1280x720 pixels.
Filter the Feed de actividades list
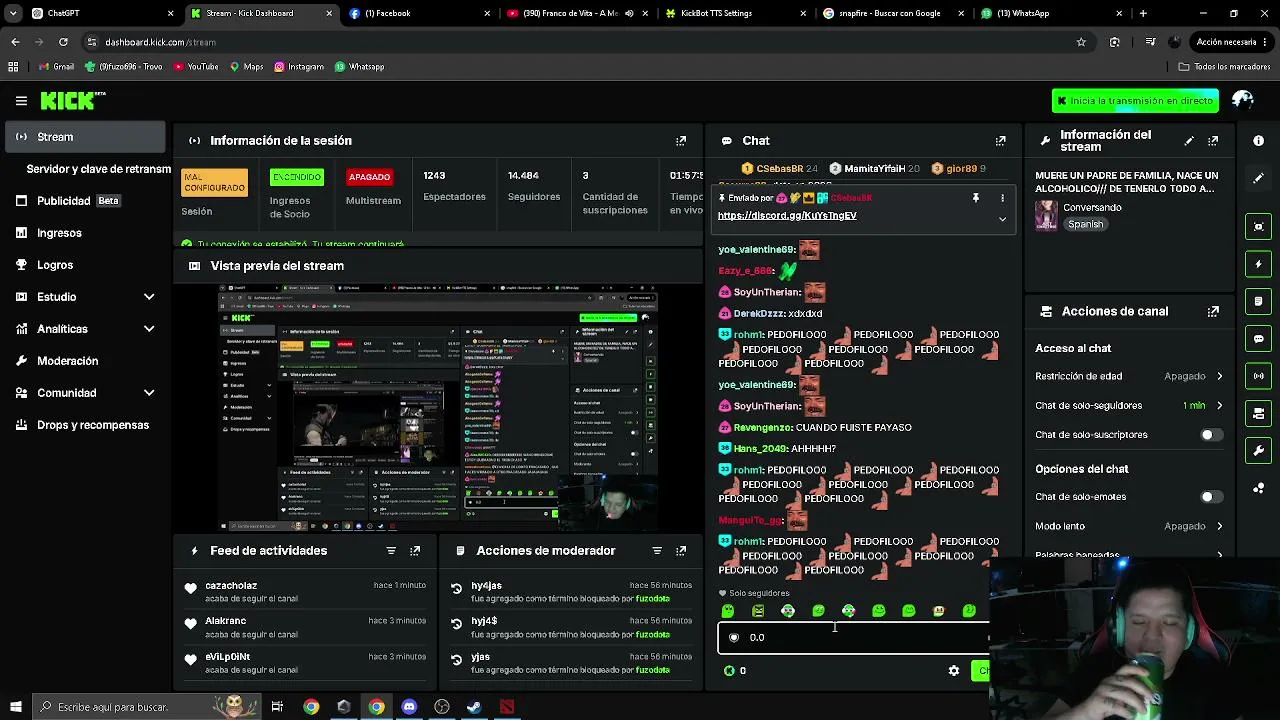tap(391, 551)
